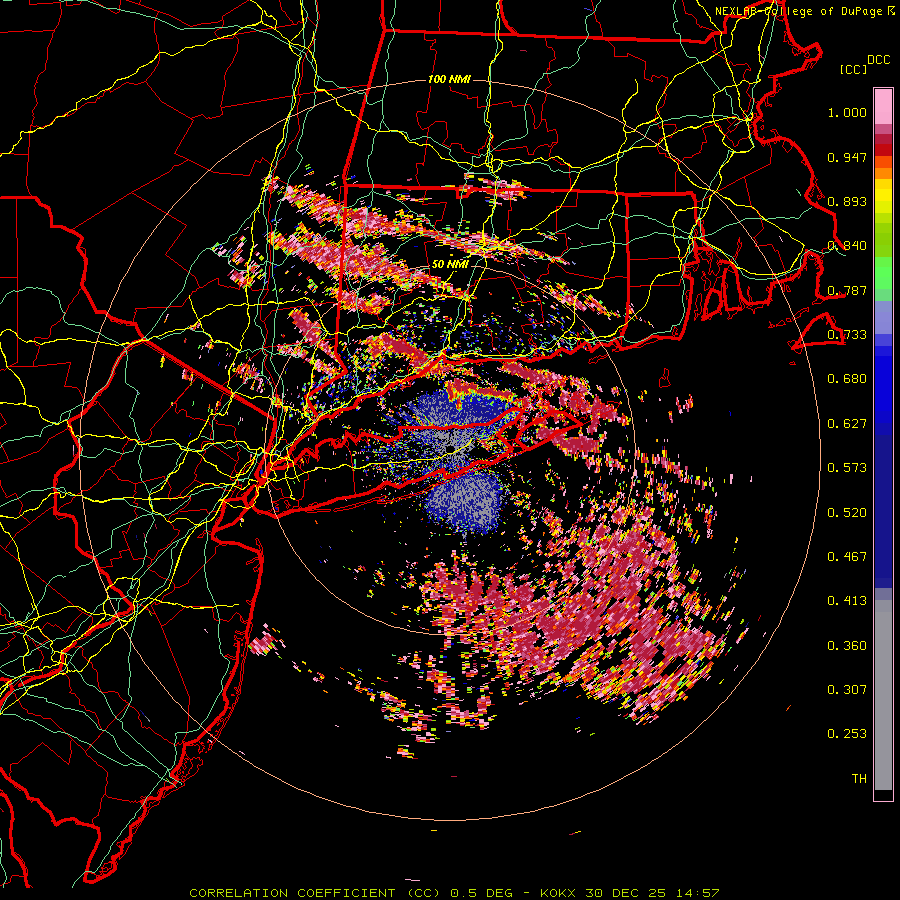Click the black KOKX radar site dot
This screenshot has width=900, height=900.
point(451,448)
